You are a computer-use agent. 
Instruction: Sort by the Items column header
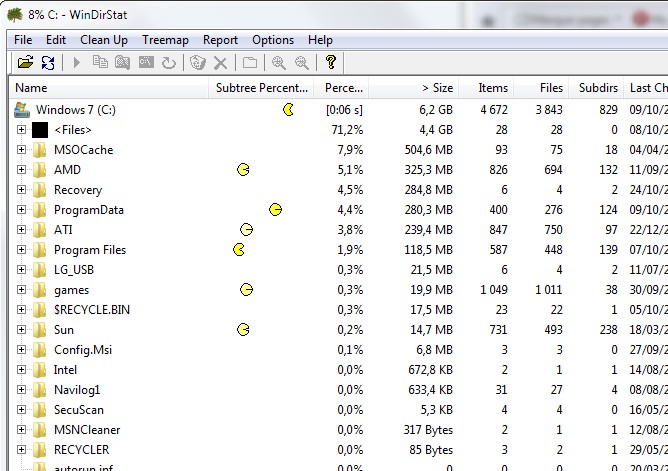(x=486, y=88)
